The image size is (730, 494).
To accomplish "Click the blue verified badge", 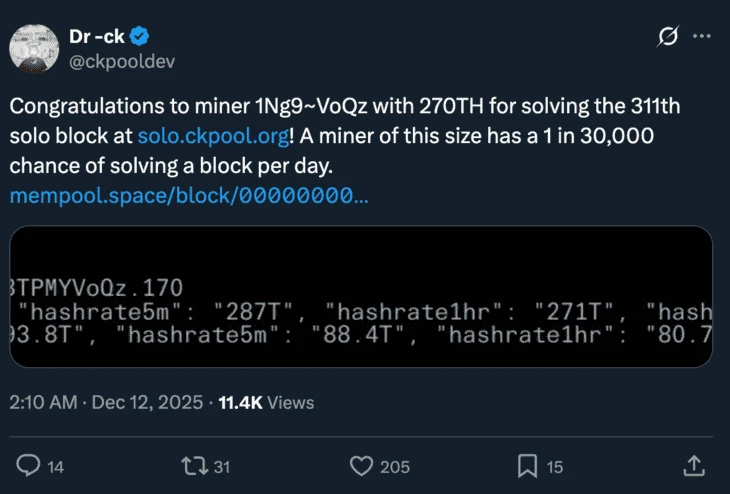I will (141, 37).
